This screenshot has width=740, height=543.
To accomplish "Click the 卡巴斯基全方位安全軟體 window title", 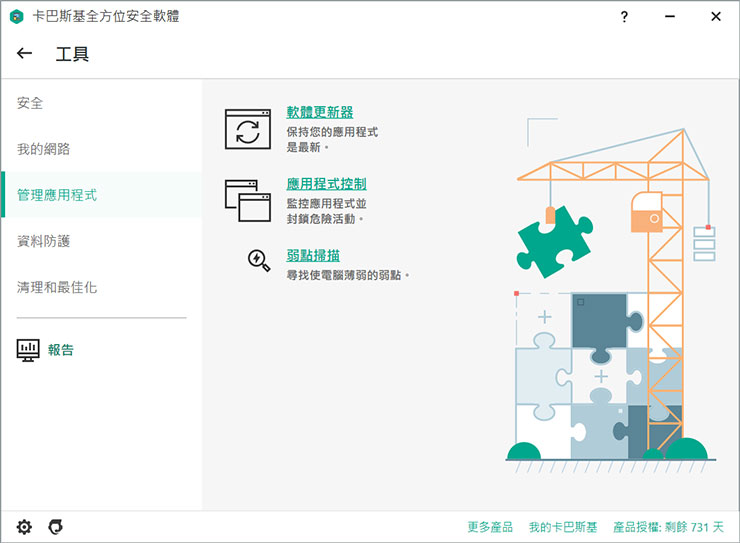I will 106,17.
